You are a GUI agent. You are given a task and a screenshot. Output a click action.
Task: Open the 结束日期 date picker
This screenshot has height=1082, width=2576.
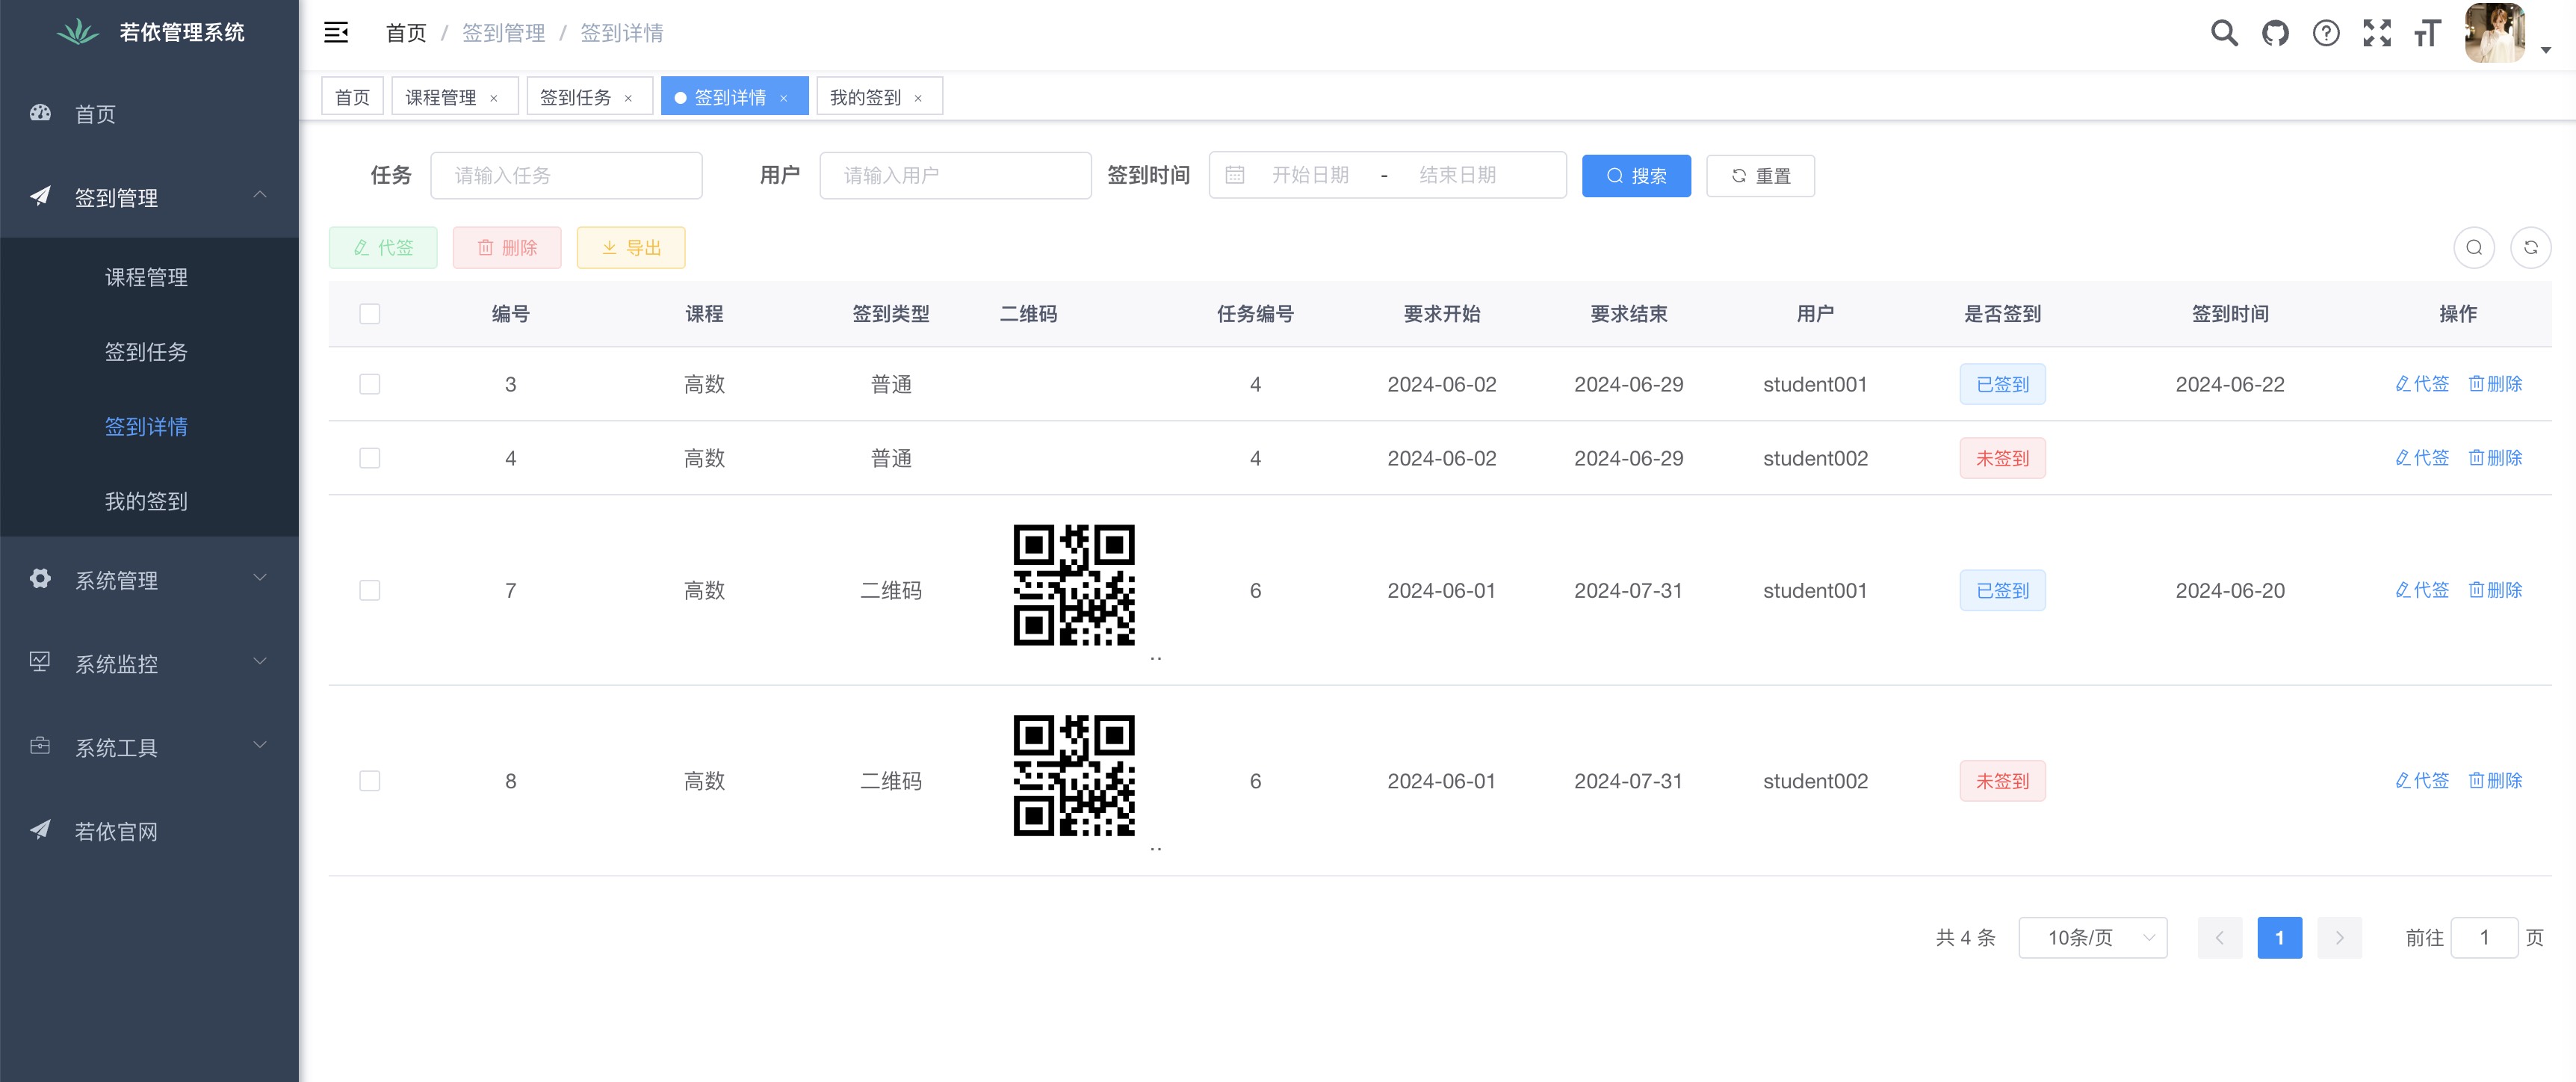[1457, 175]
